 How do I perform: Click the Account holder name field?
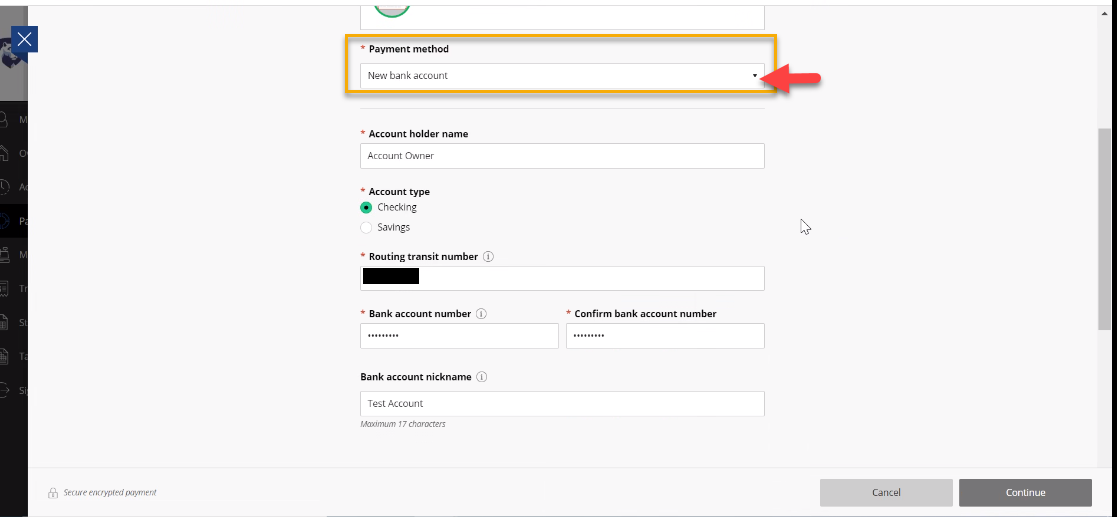pos(561,156)
